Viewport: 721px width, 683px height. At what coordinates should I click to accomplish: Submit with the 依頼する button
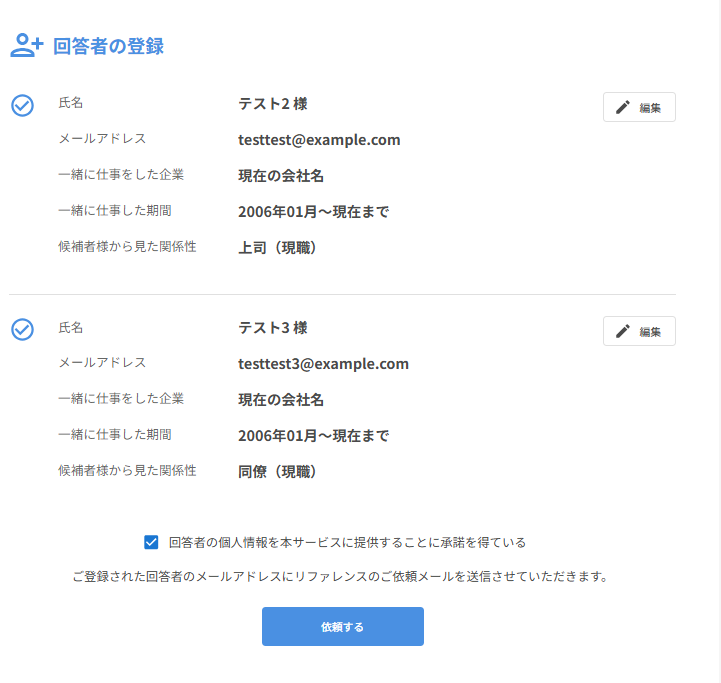pos(342,627)
